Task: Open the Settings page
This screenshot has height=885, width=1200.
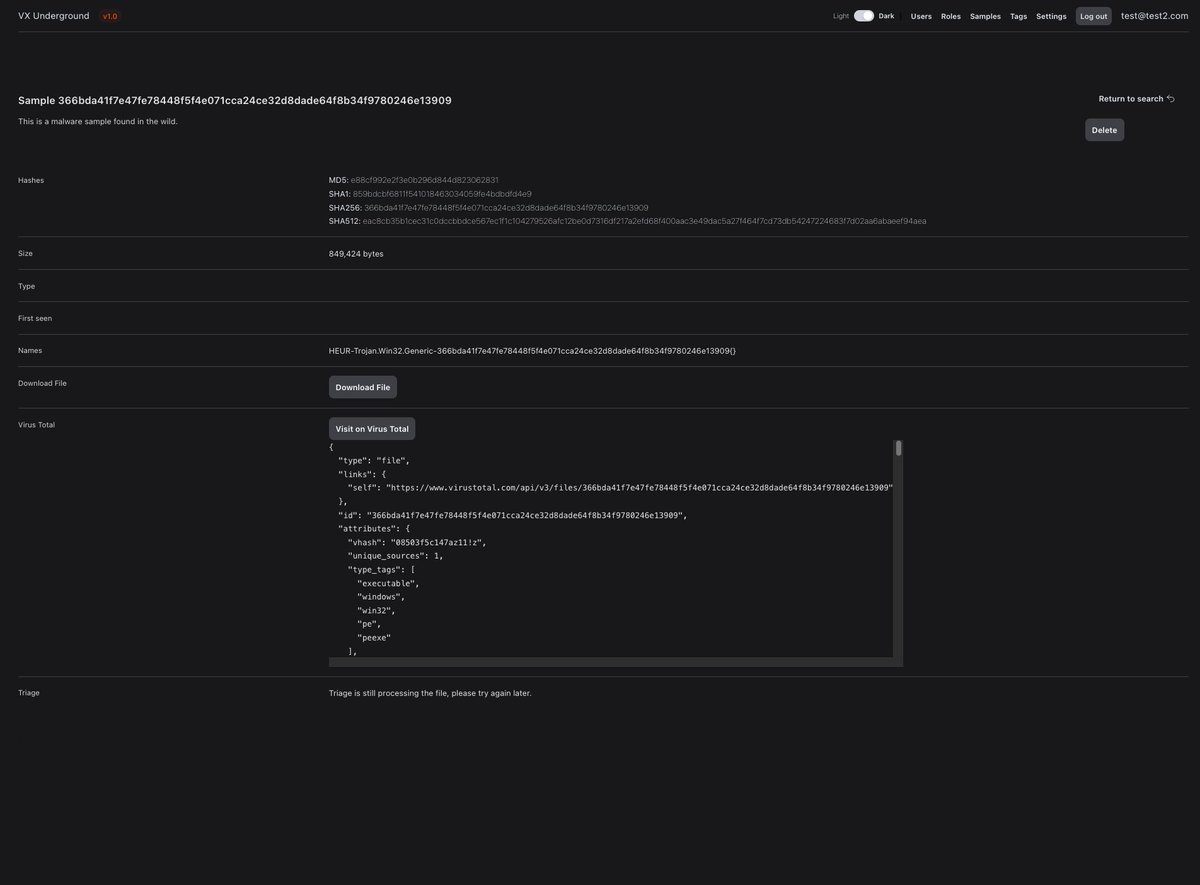Action: (1050, 16)
